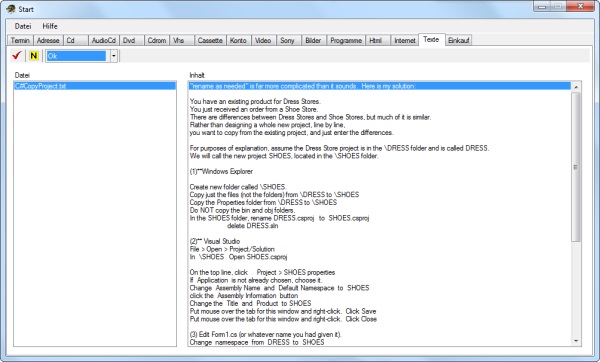Click line "delete DRESS.sln"
600x362 pixels.
click(x=253, y=225)
